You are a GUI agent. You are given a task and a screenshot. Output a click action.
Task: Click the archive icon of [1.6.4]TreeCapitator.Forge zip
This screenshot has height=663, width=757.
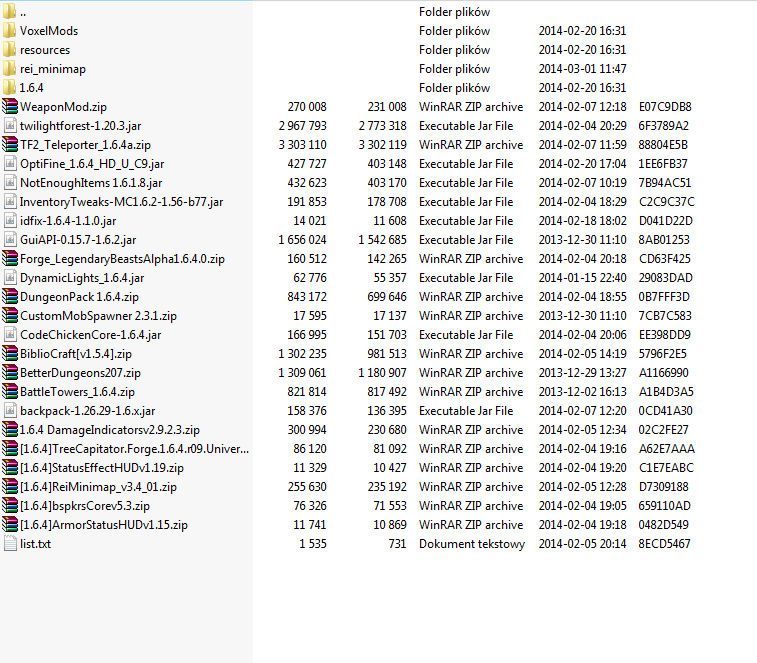(x=10, y=449)
